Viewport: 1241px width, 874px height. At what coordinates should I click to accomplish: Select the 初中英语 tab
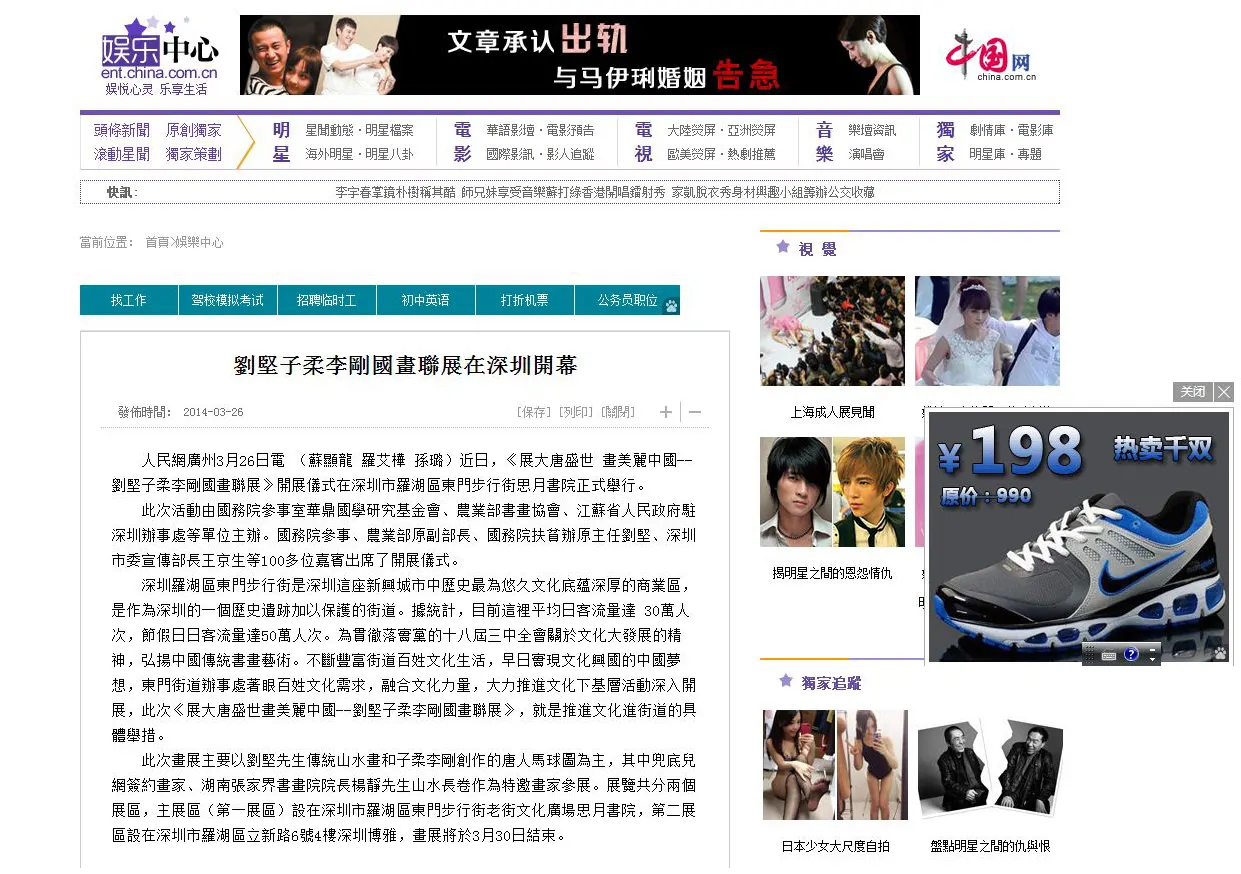pos(426,300)
